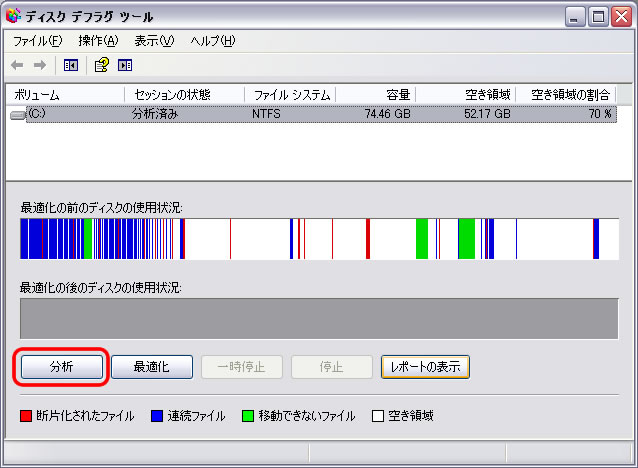The width and height of the screenshot is (638, 468).
Task: Open the 操作(A) menu
Action: [x=98, y=41]
